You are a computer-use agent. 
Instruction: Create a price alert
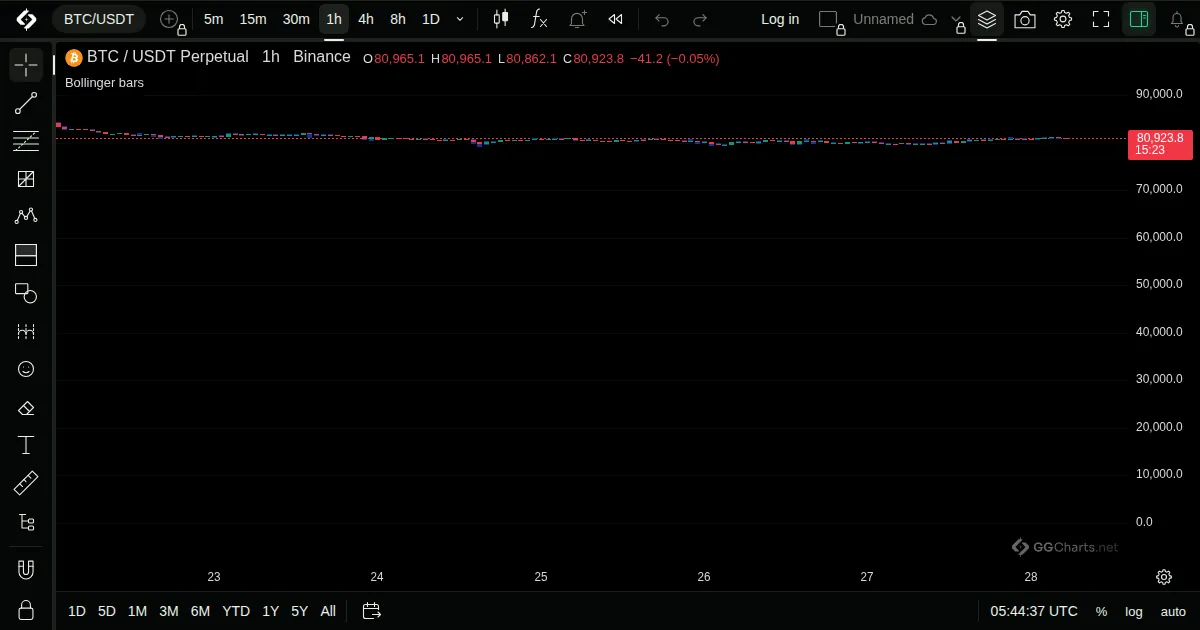point(577,19)
